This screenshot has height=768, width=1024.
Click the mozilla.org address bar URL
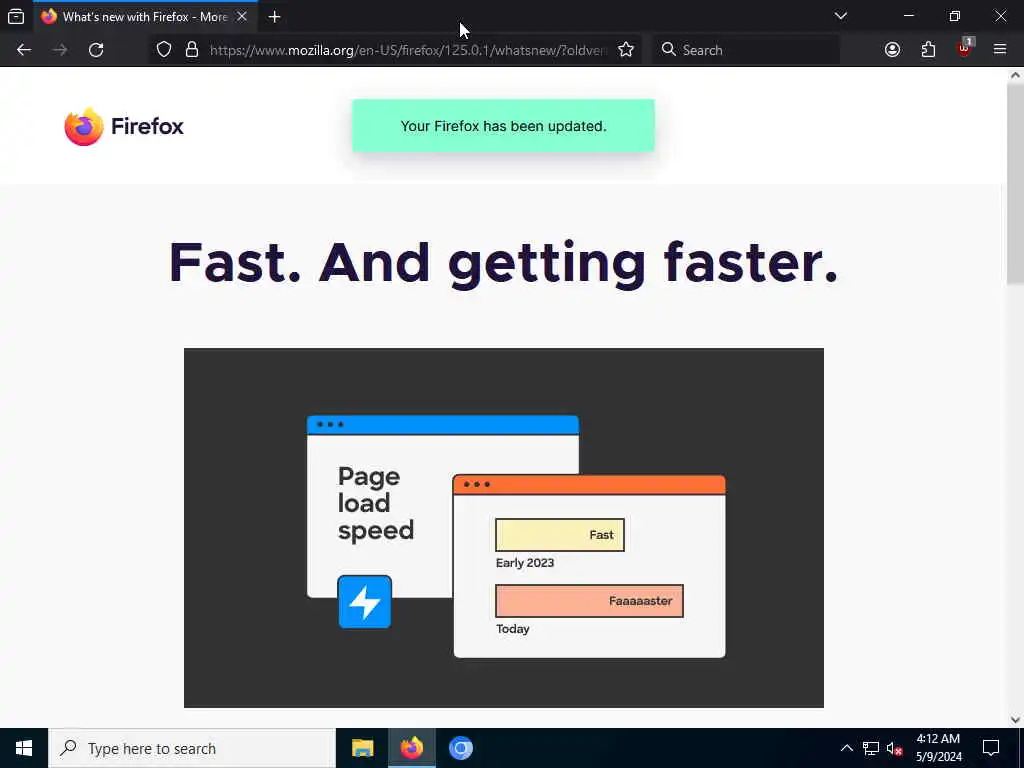click(408, 50)
